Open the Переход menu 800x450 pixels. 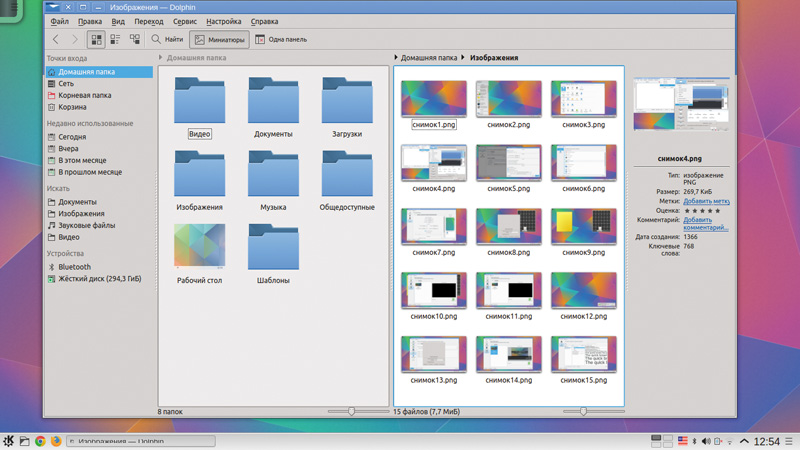[148, 21]
